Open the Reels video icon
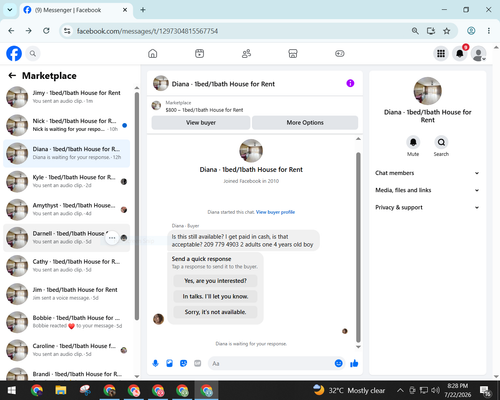The image size is (500, 400). pos(199,53)
